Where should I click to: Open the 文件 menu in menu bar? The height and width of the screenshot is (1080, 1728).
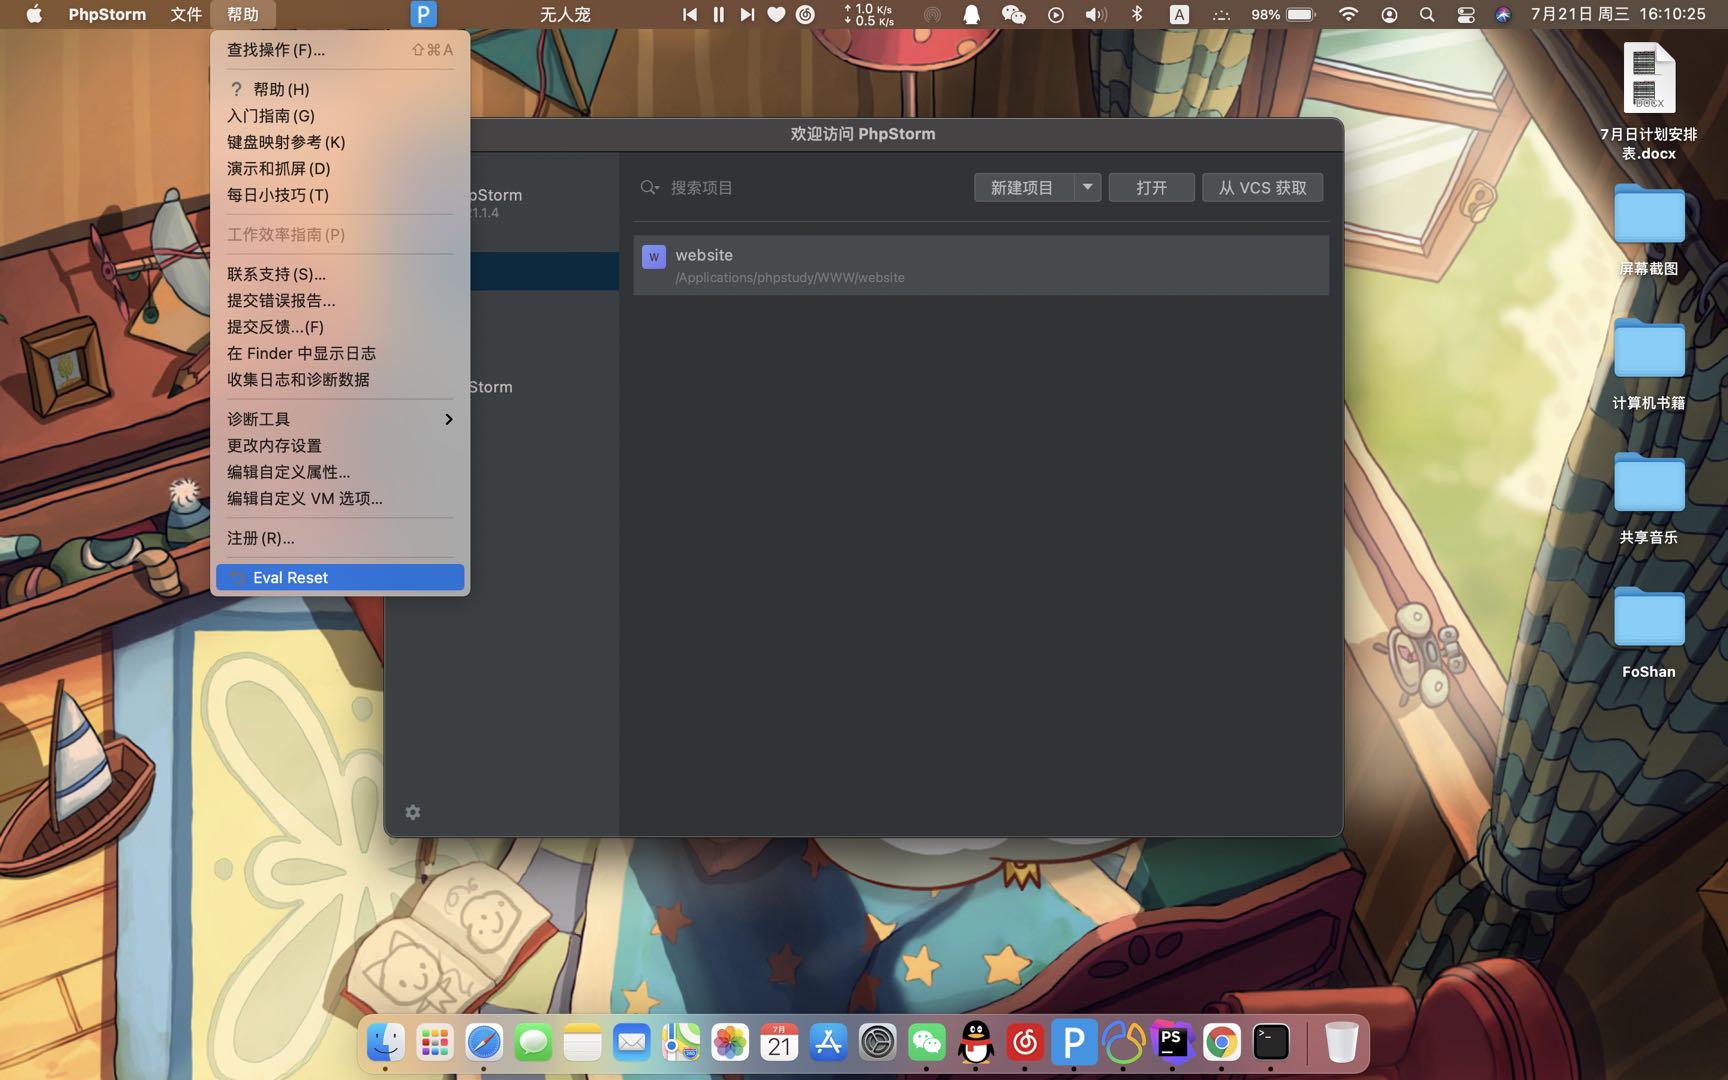(186, 14)
